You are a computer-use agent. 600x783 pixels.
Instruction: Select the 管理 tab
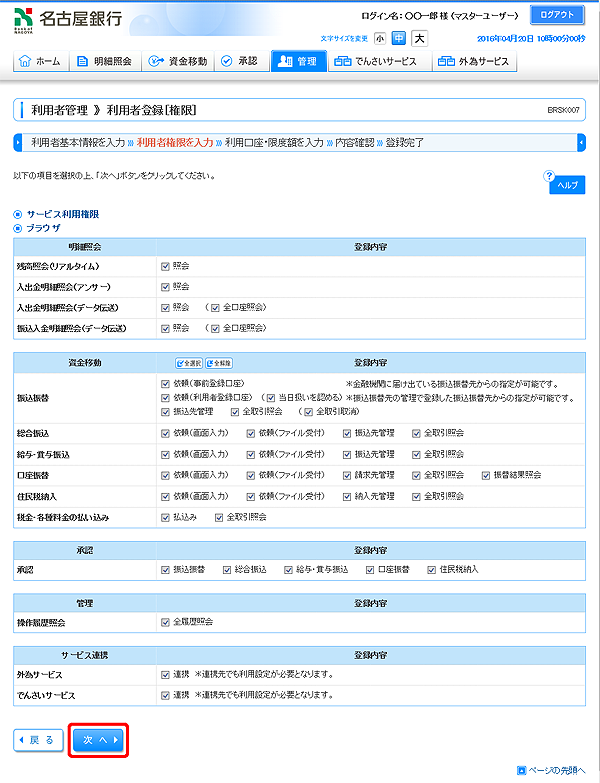click(299, 61)
